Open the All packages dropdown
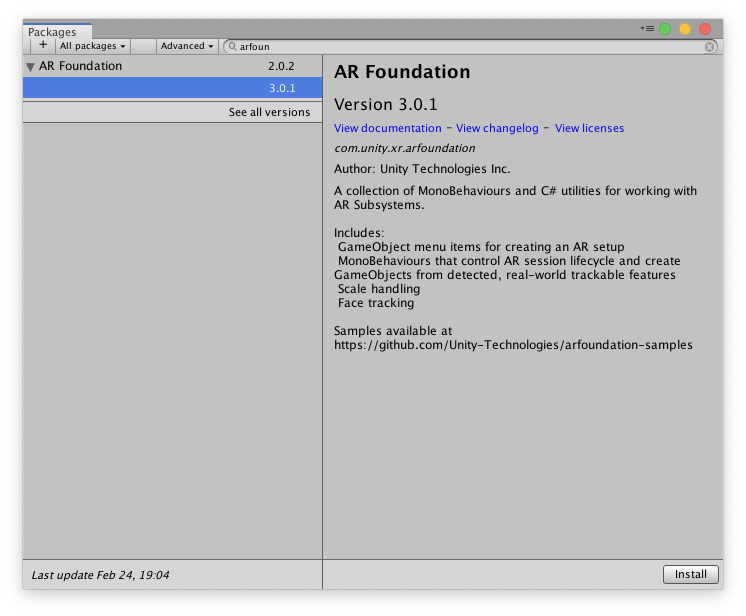The image size is (746, 616). (92, 46)
